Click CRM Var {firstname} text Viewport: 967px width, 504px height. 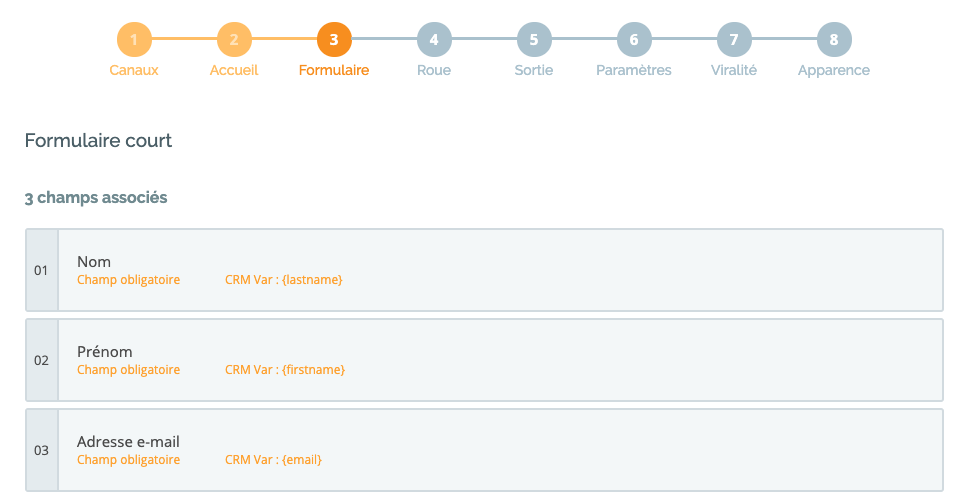coord(285,370)
